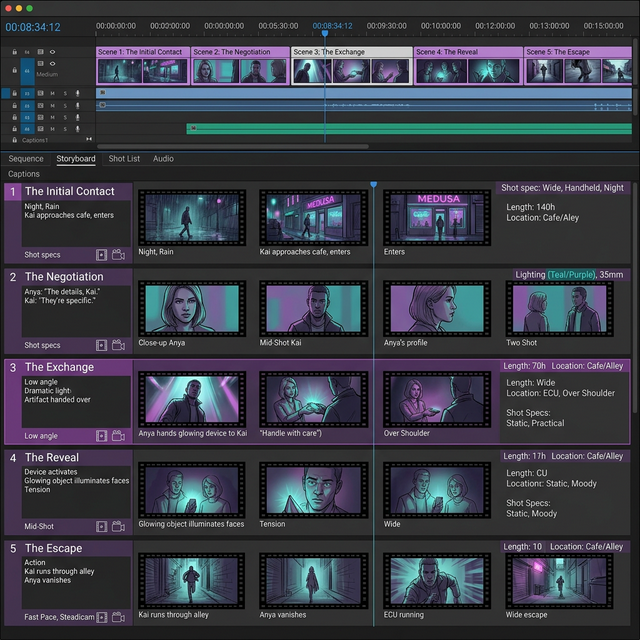Viewport: 640px width, 640px height.
Task: Expand the Captions1 track using its arrows icon
Action: (x=89, y=140)
